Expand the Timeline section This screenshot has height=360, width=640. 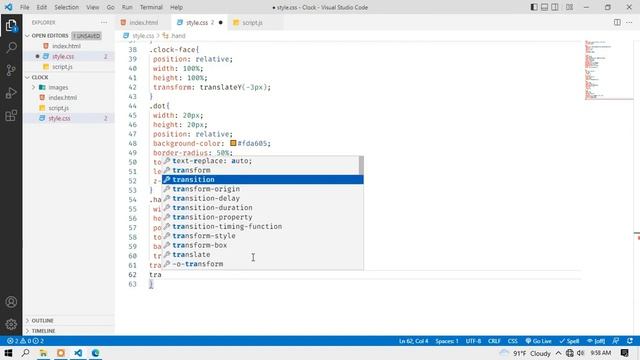43,331
